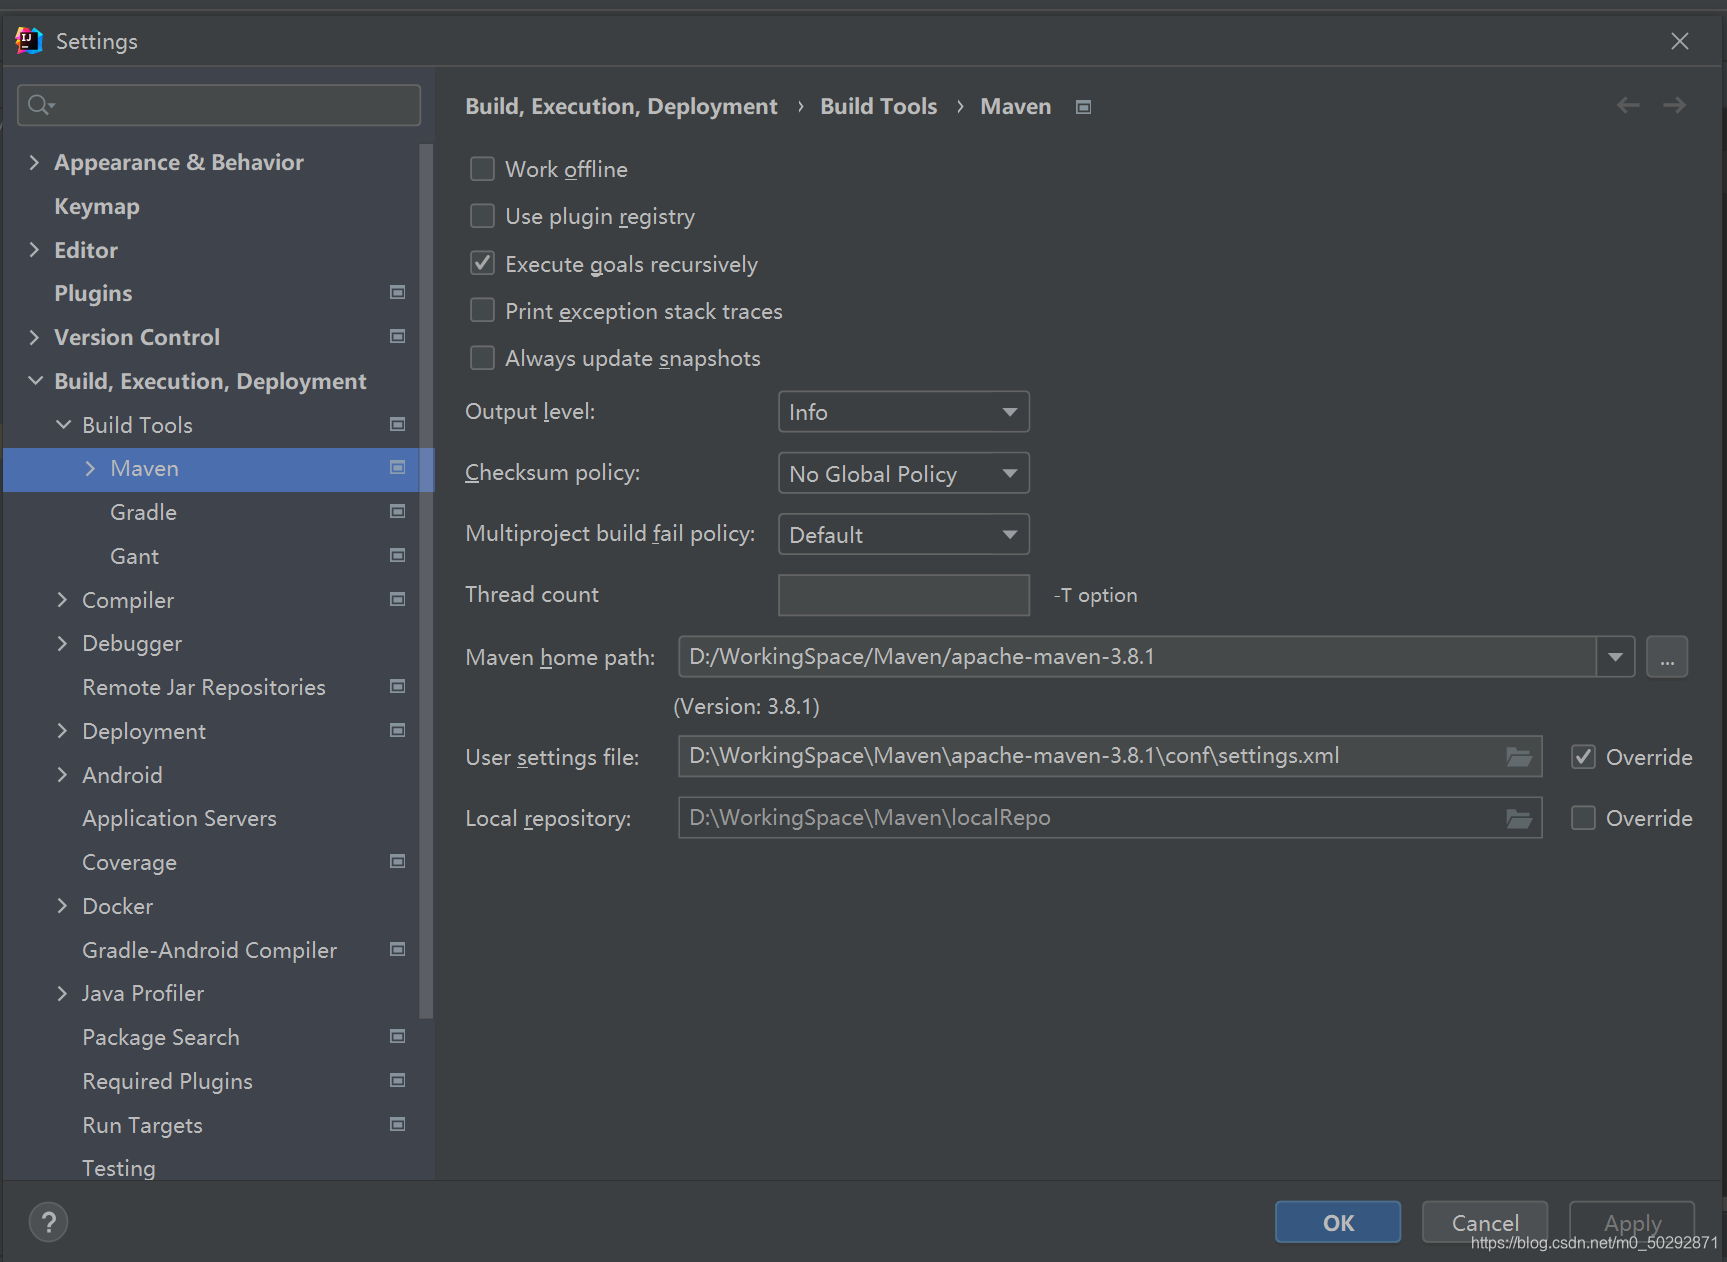The image size is (1727, 1262).
Task: Navigate back with the left arrow
Action: (1628, 105)
